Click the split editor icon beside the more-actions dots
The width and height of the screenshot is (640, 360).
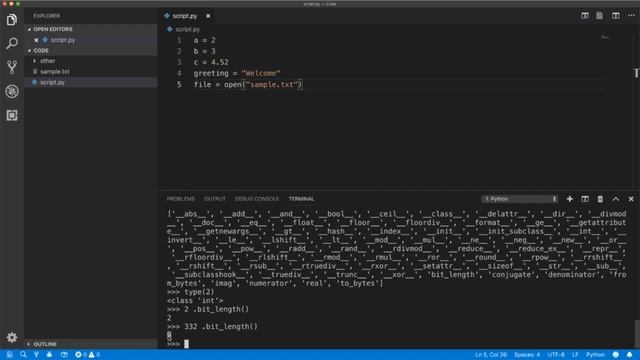tap(616, 16)
